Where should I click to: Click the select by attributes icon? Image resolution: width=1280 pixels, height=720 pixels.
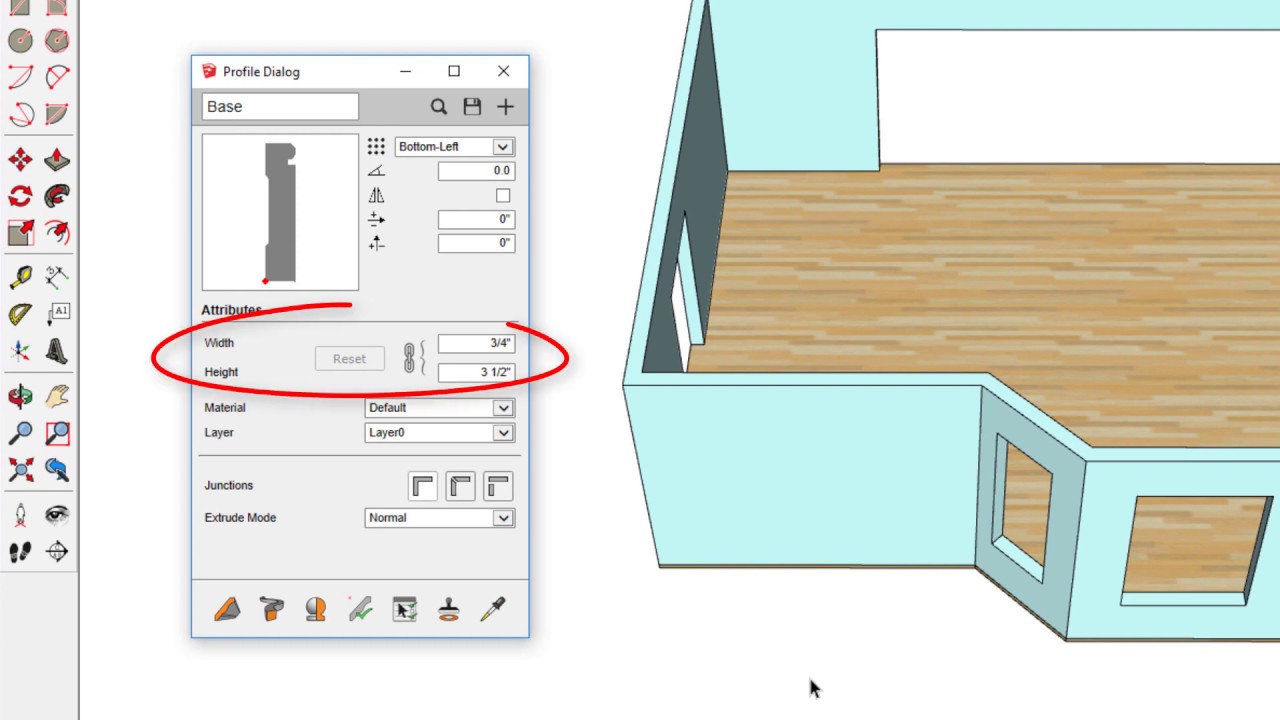coord(404,609)
